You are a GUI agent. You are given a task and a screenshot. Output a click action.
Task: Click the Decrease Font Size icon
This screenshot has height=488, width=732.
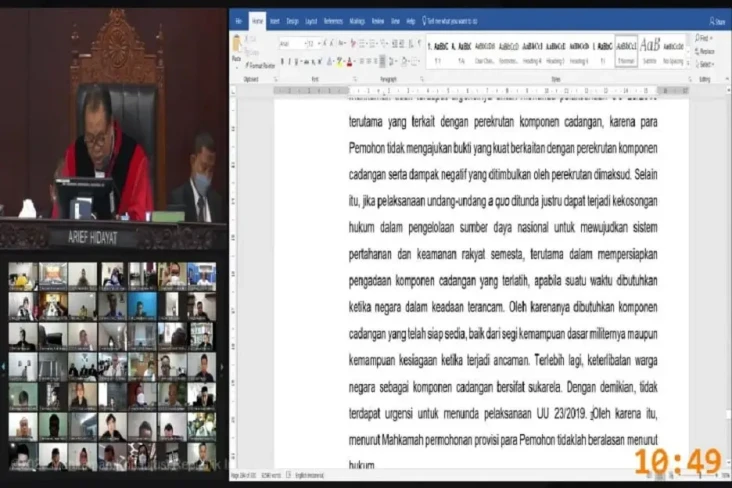click(x=332, y=43)
